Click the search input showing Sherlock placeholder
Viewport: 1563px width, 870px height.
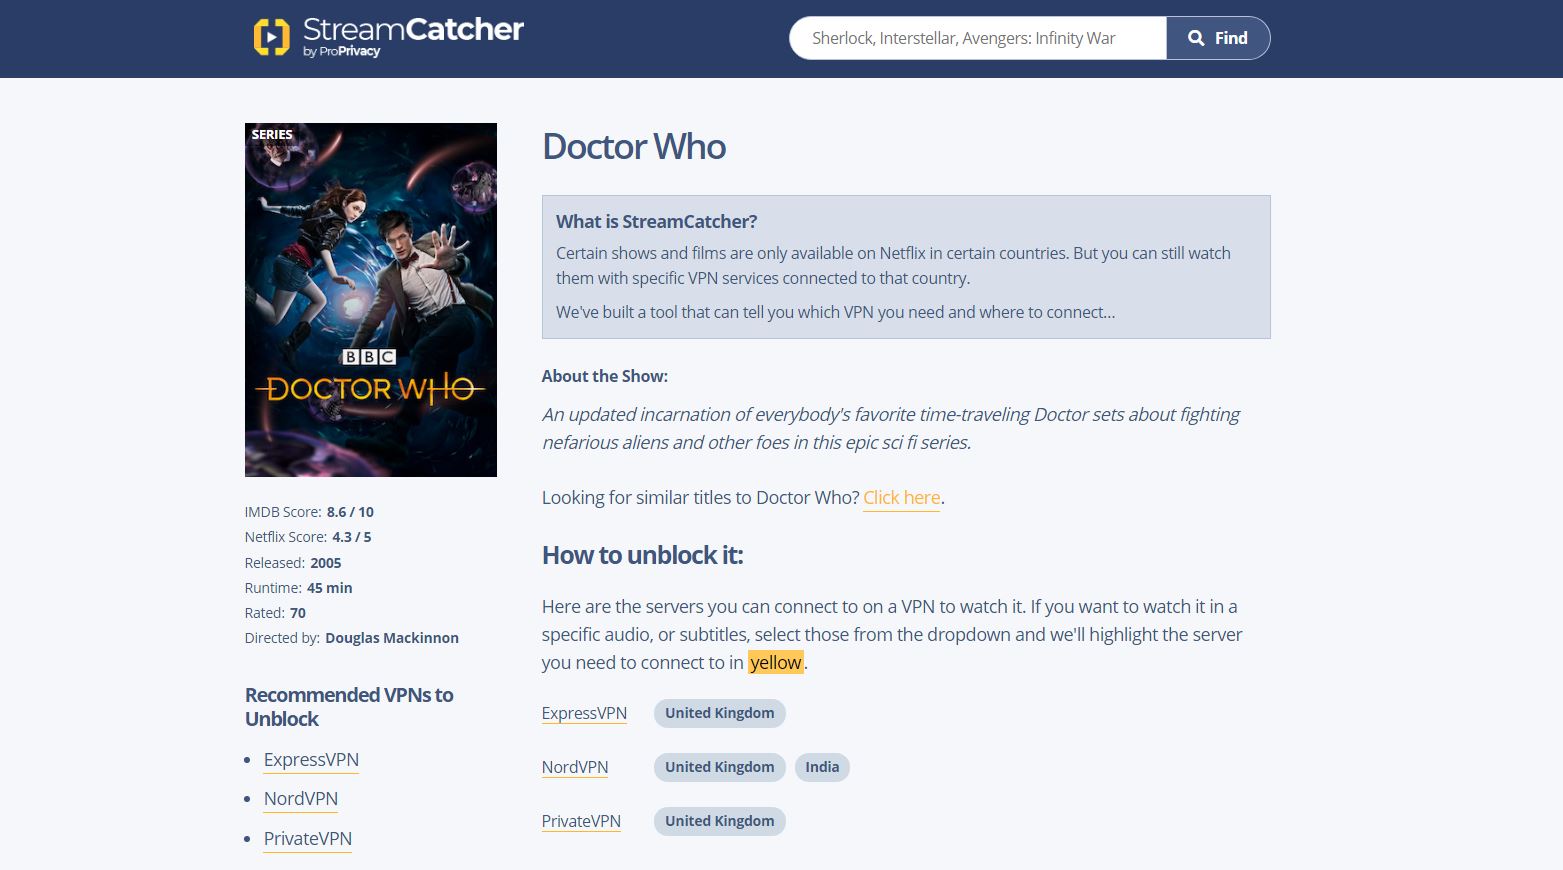[977, 37]
